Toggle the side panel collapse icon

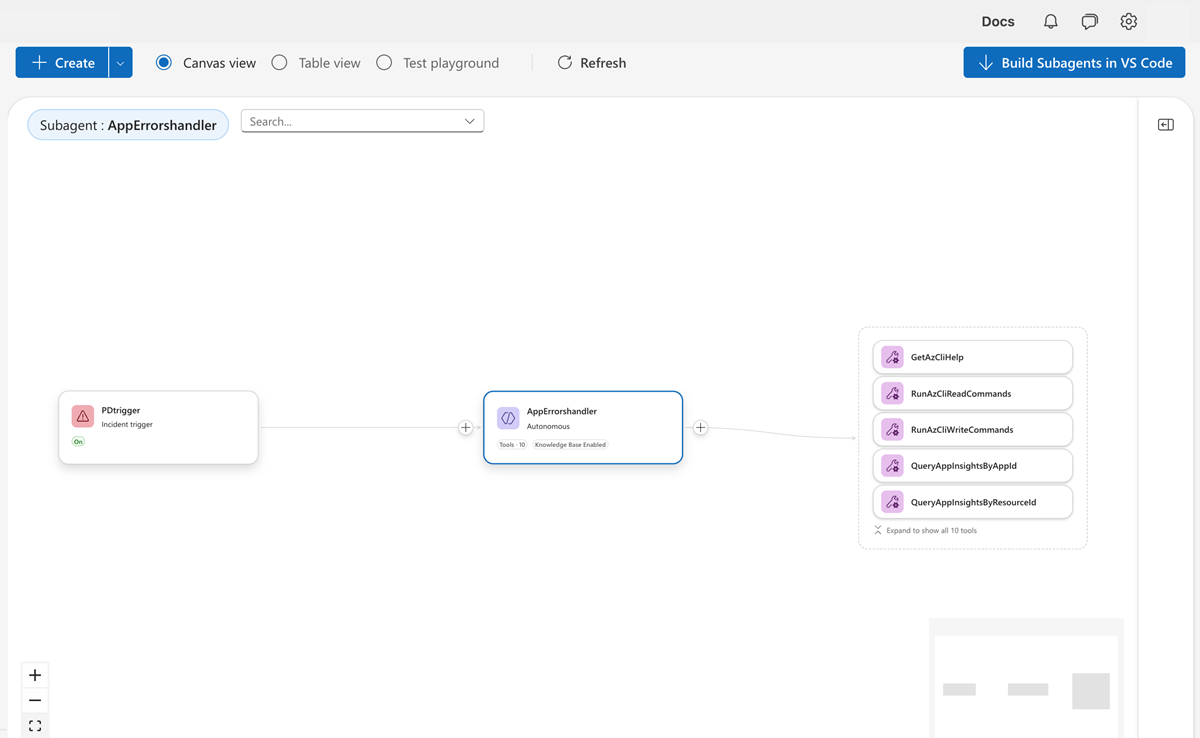[x=1166, y=125]
